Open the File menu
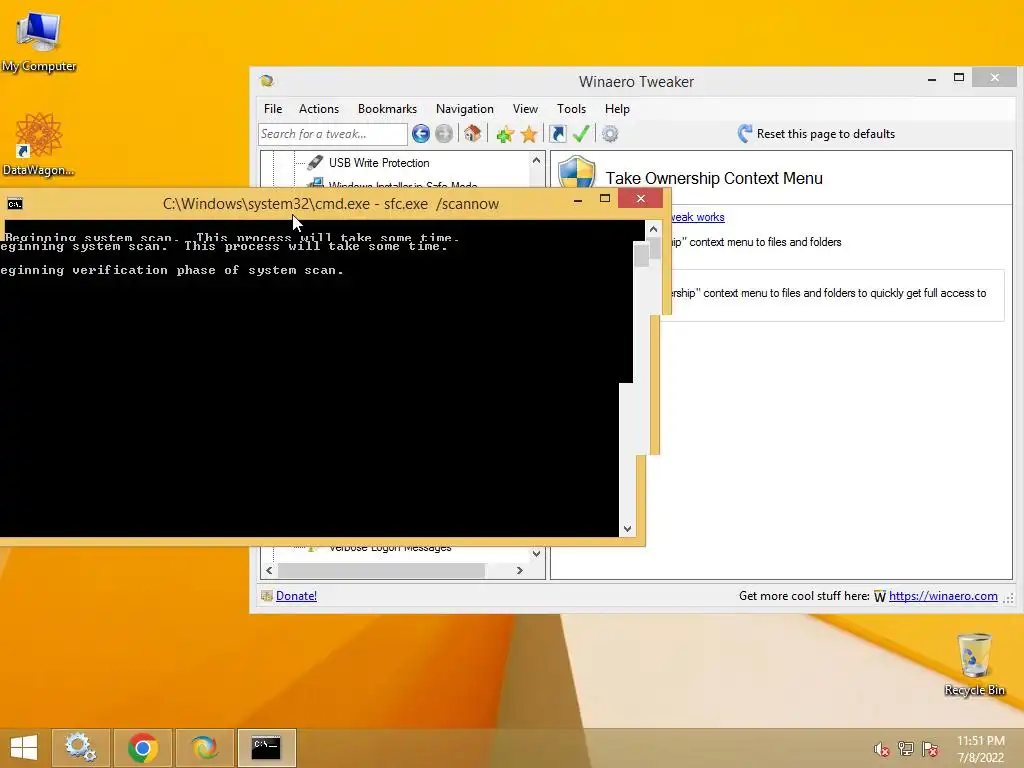The width and height of the screenshot is (1024, 768). pyautogui.click(x=273, y=109)
